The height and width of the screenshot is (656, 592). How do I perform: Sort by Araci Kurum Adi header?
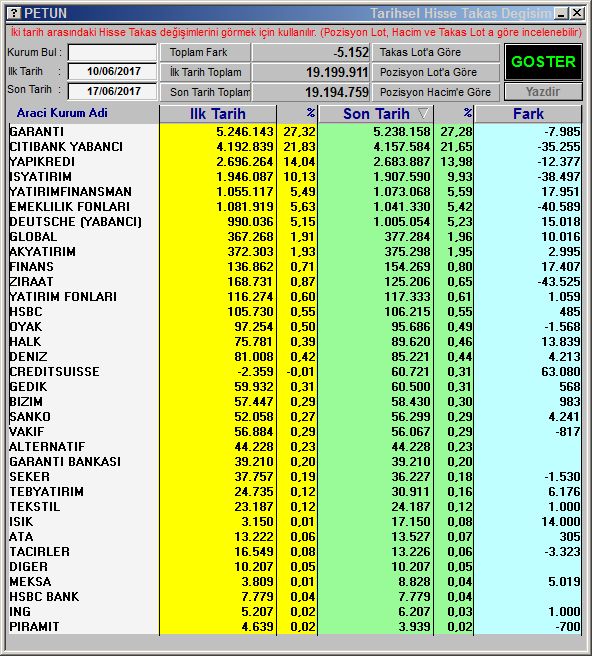62,113
